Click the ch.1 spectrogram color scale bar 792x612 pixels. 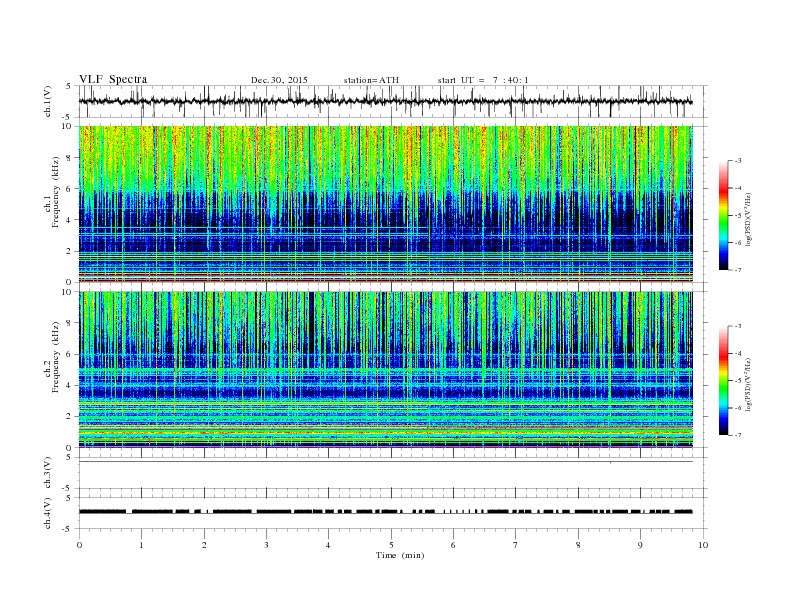pyautogui.click(x=723, y=215)
